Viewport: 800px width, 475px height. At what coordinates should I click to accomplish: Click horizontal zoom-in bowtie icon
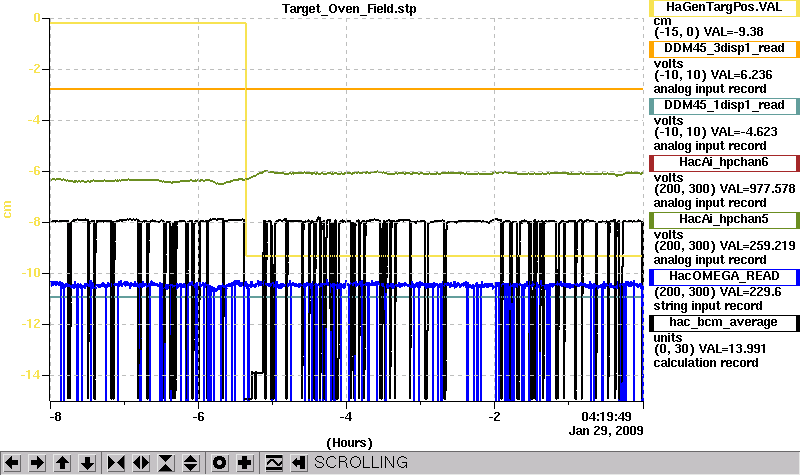[x=116, y=463]
